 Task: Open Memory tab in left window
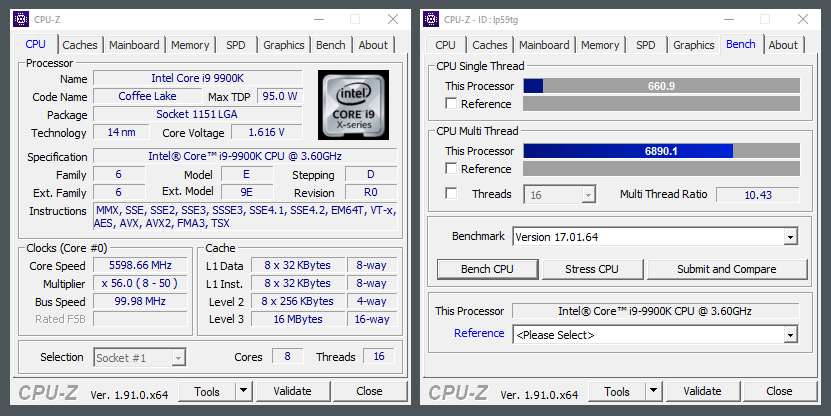[x=190, y=45]
